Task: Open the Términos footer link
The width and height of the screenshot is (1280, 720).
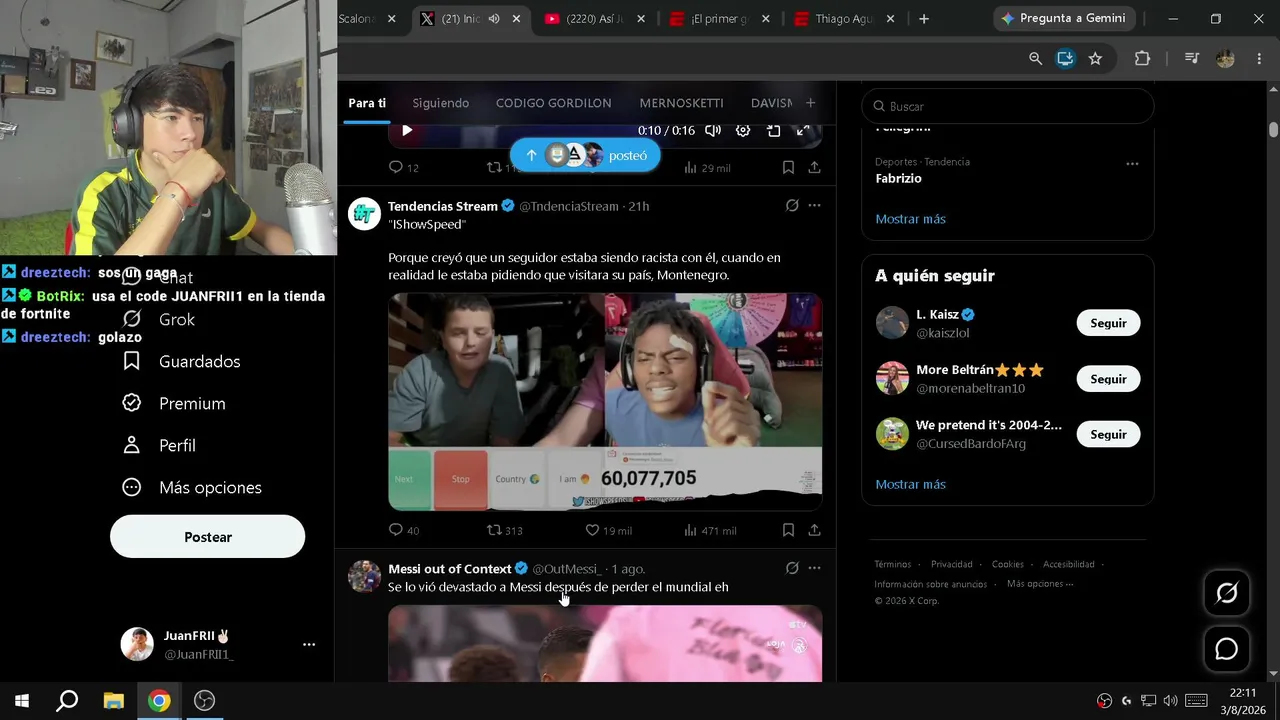Action: coord(893,564)
